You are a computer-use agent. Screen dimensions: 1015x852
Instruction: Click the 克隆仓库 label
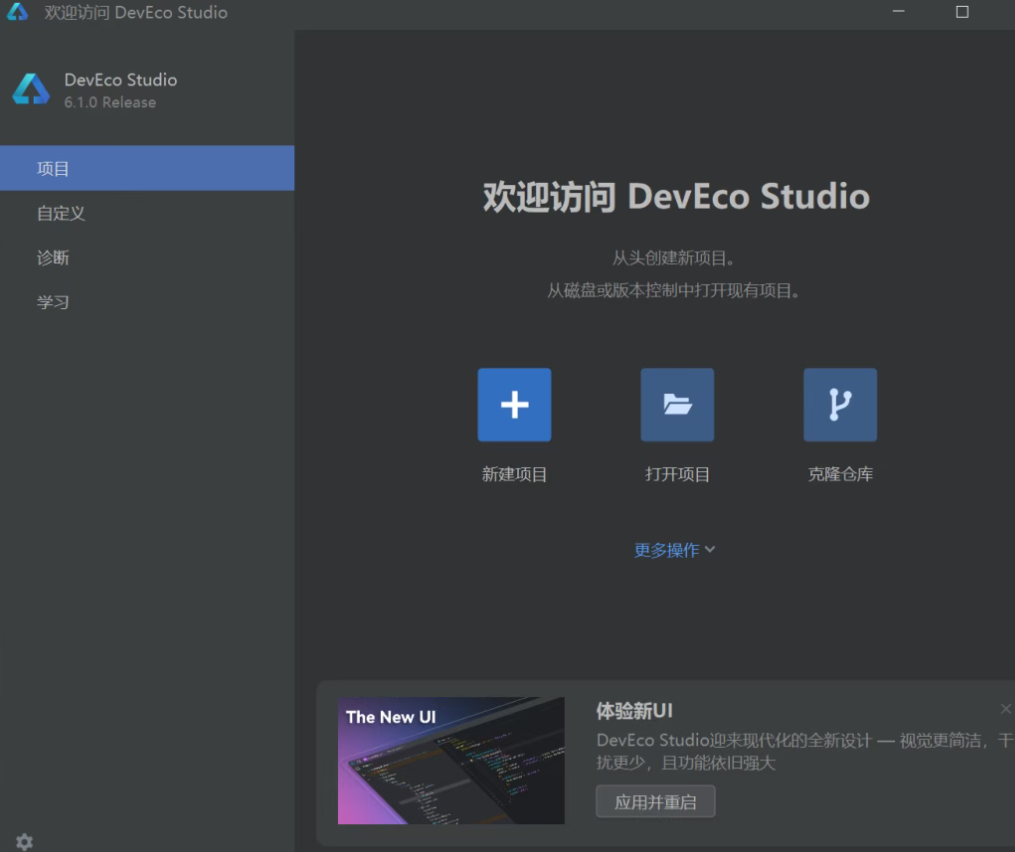coord(840,475)
